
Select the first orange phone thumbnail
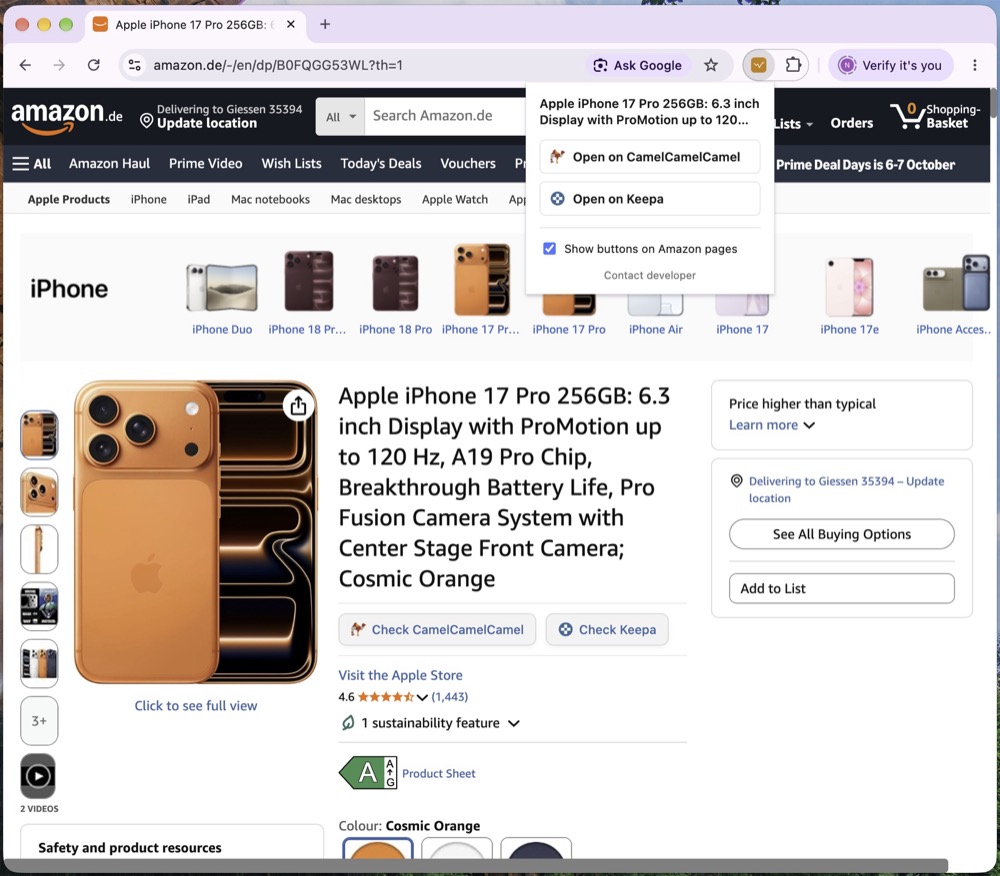(x=39, y=435)
